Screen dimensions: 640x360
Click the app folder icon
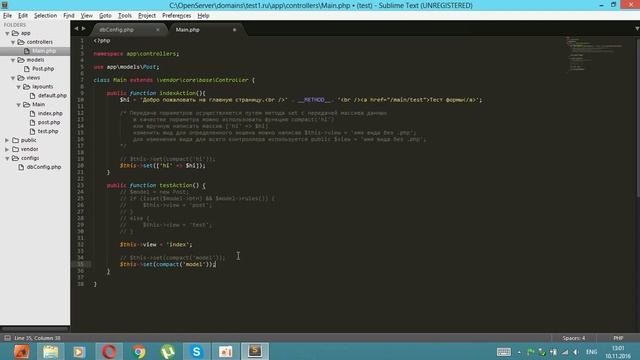click(x=16, y=33)
